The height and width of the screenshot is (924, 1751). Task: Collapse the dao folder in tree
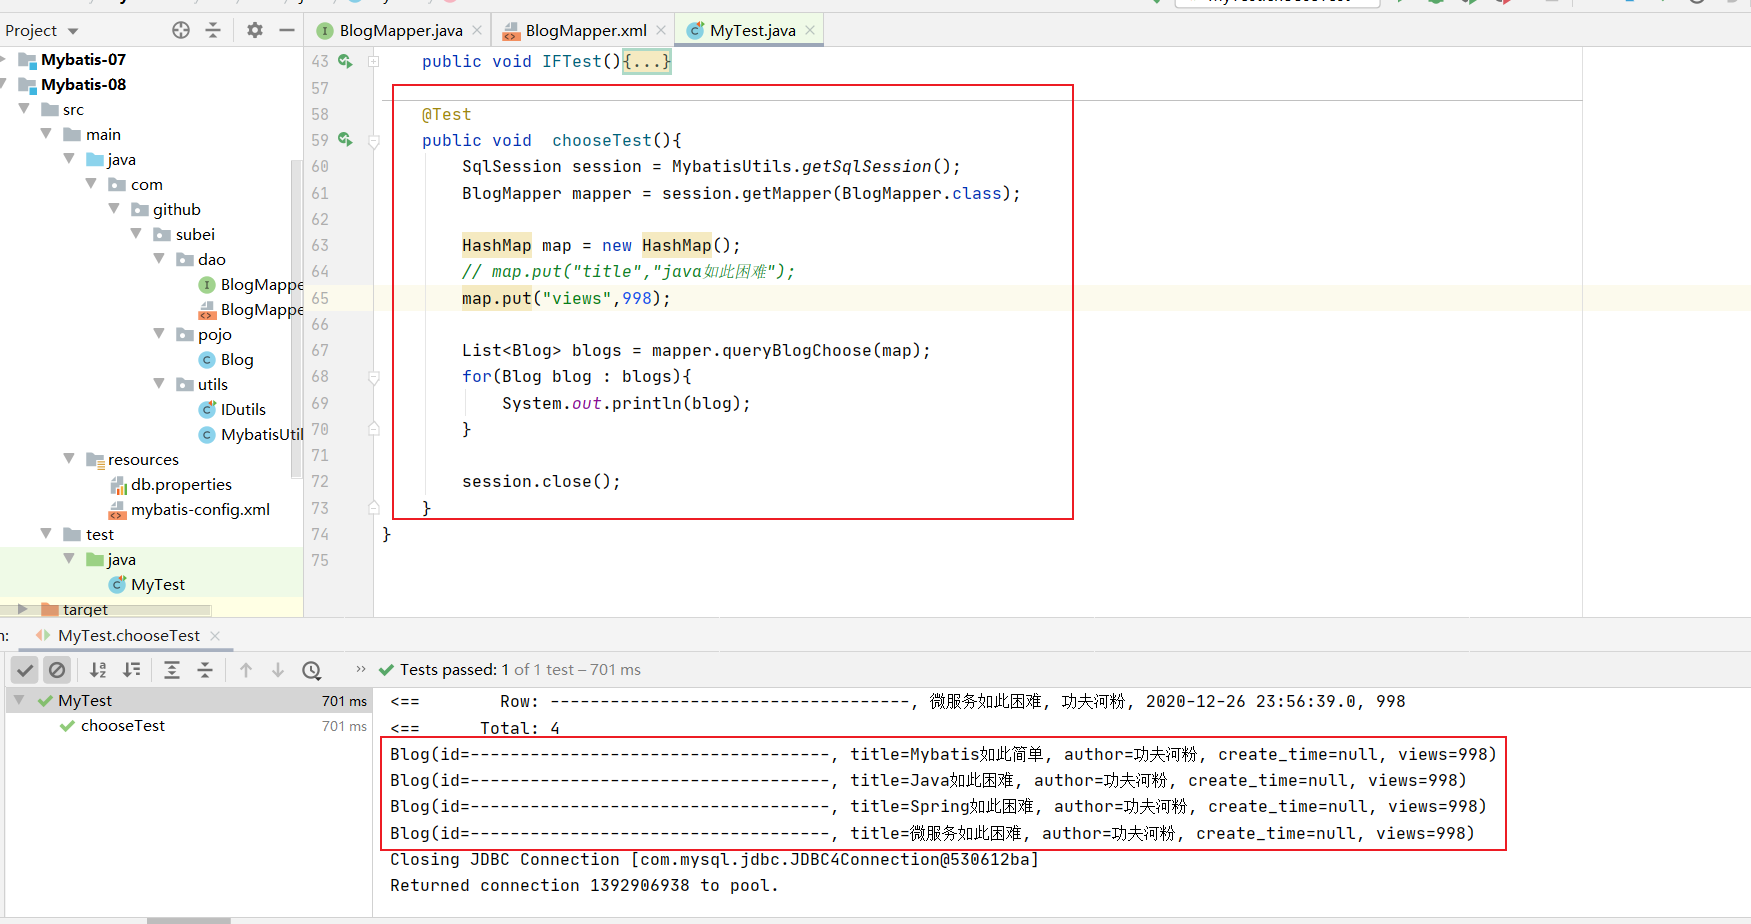[159, 259]
